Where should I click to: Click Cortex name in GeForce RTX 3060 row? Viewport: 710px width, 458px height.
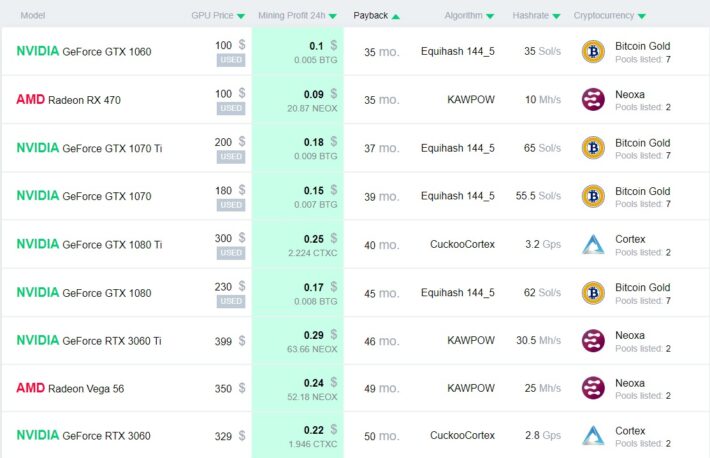(x=630, y=431)
